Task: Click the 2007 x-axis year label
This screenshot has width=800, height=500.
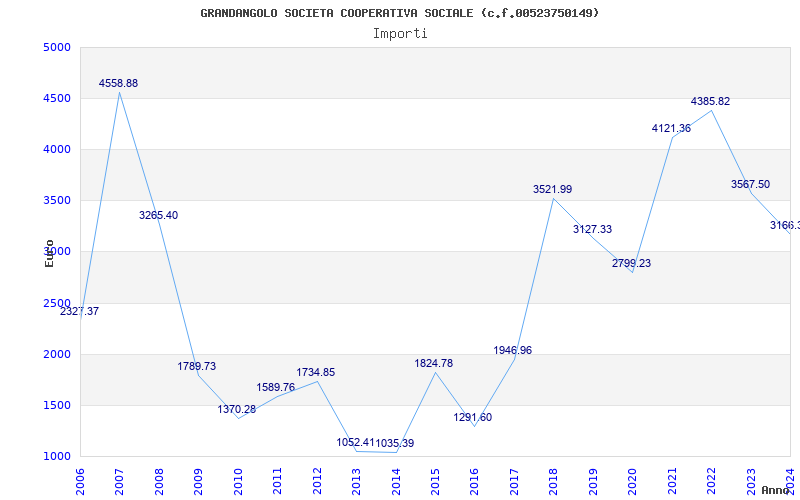Action: click(x=119, y=481)
